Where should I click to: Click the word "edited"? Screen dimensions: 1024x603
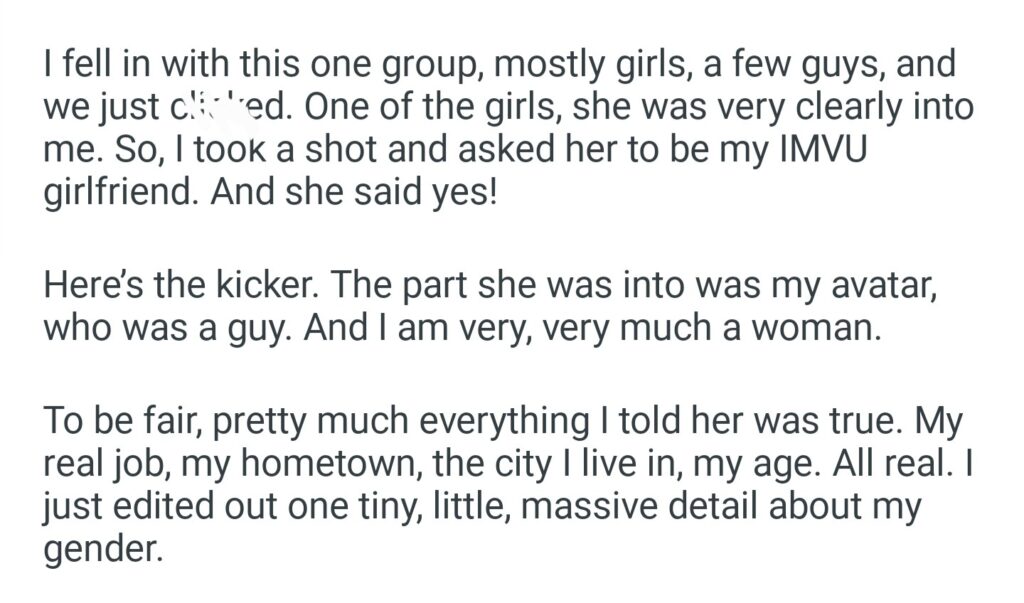tap(160, 507)
